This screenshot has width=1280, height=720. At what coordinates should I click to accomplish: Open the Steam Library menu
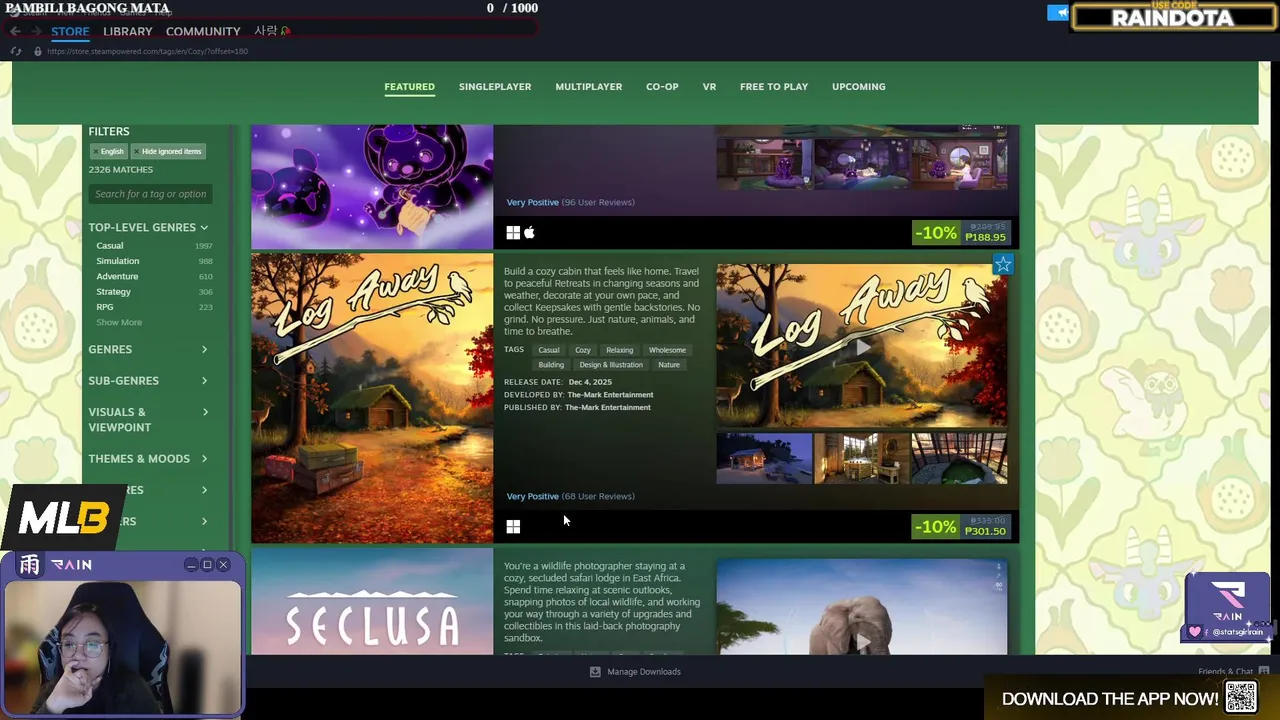point(128,31)
